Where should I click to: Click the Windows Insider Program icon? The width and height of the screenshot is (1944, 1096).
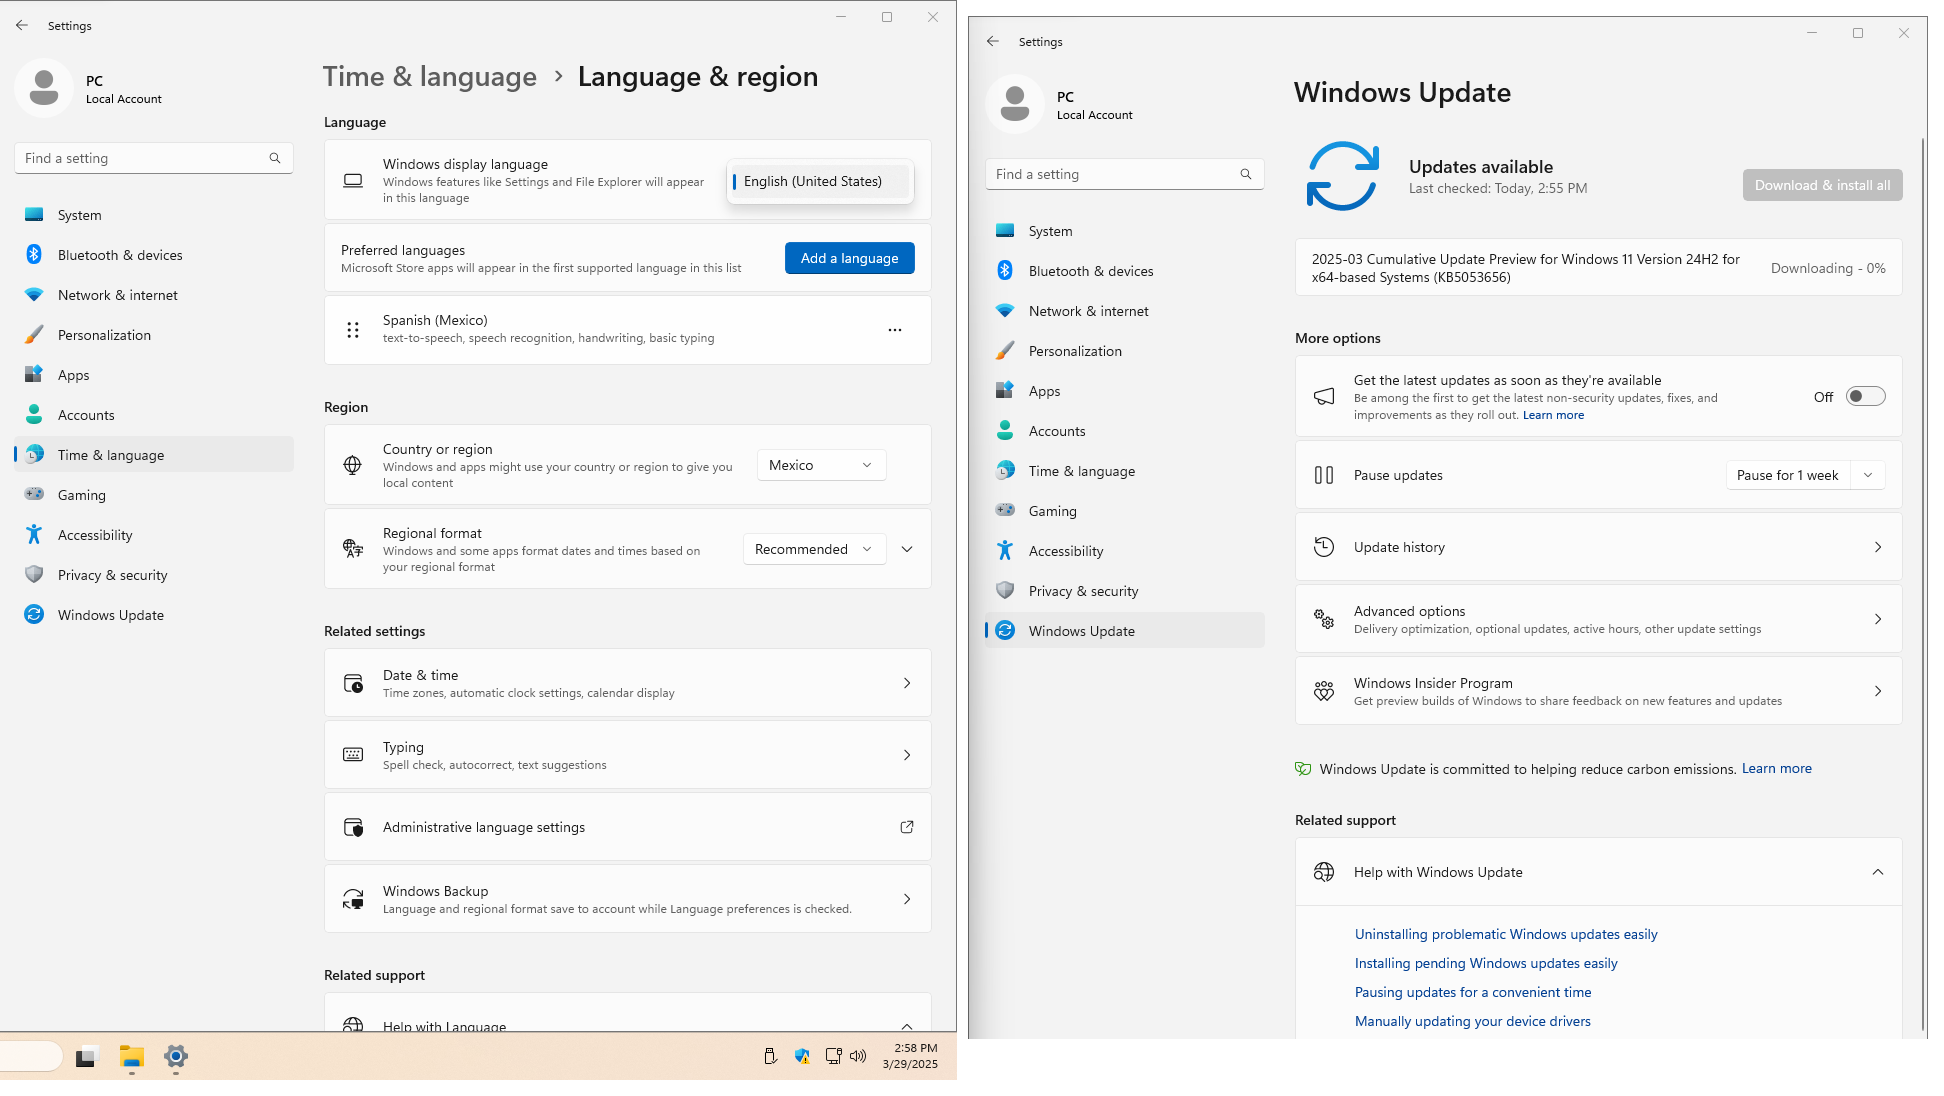tap(1324, 691)
